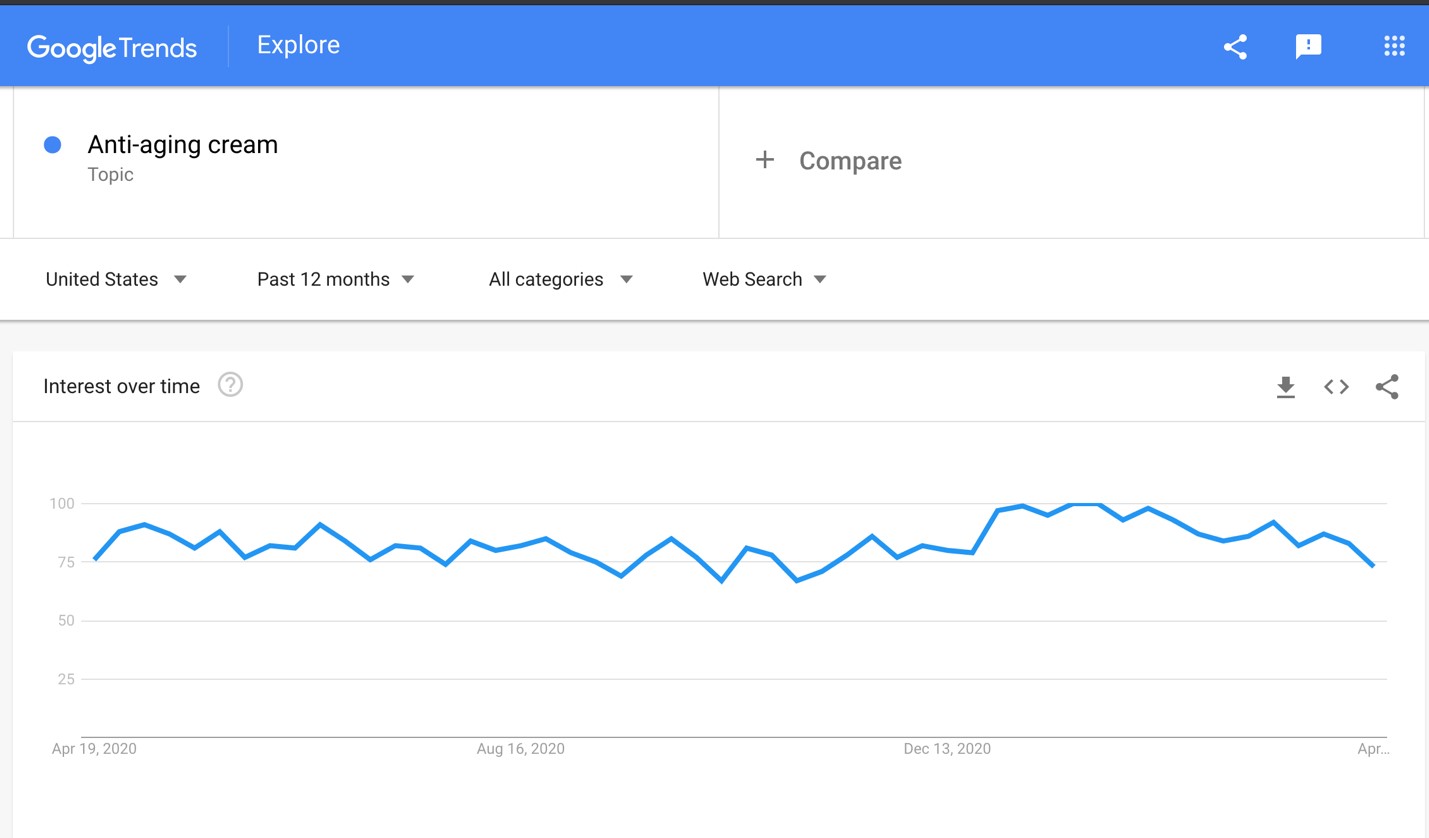The height and width of the screenshot is (838, 1429).
Task: Open the Interest over time help icon
Action: [230, 385]
